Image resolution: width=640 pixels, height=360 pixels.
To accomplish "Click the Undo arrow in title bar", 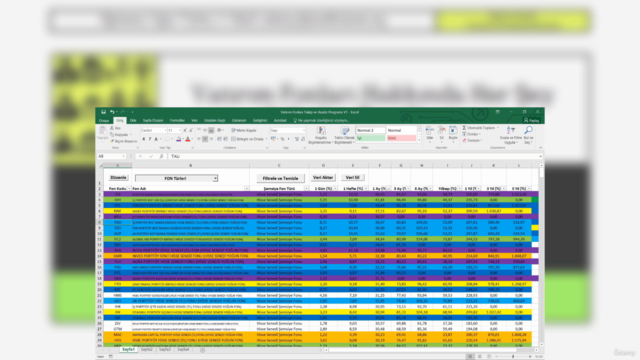I will click(112, 112).
